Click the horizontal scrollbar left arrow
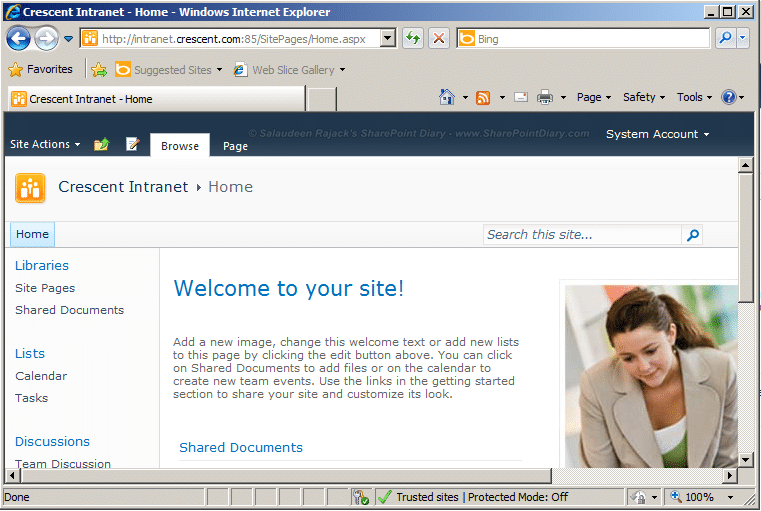Screen dimensions: 761x511 pos(13,476)
